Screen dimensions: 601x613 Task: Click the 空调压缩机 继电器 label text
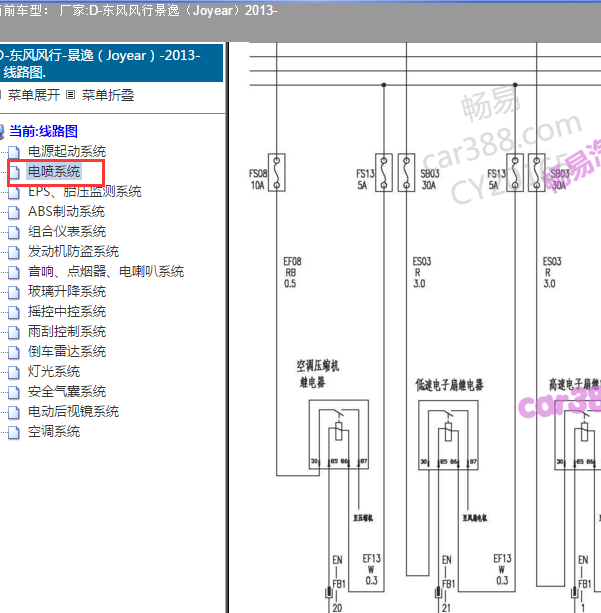(x=317, y=374)
